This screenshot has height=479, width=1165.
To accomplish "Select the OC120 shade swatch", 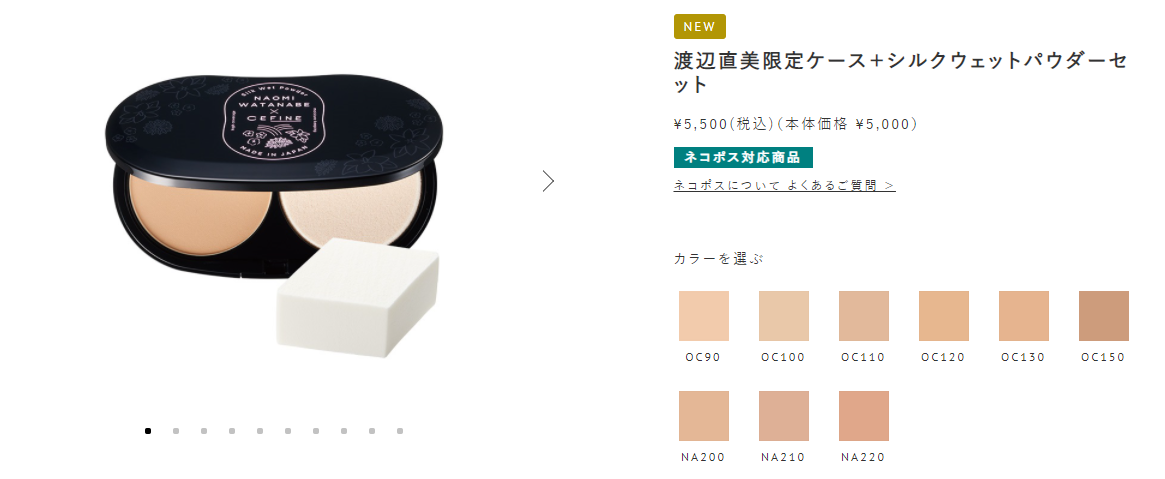I will click(x=944, y=316).
